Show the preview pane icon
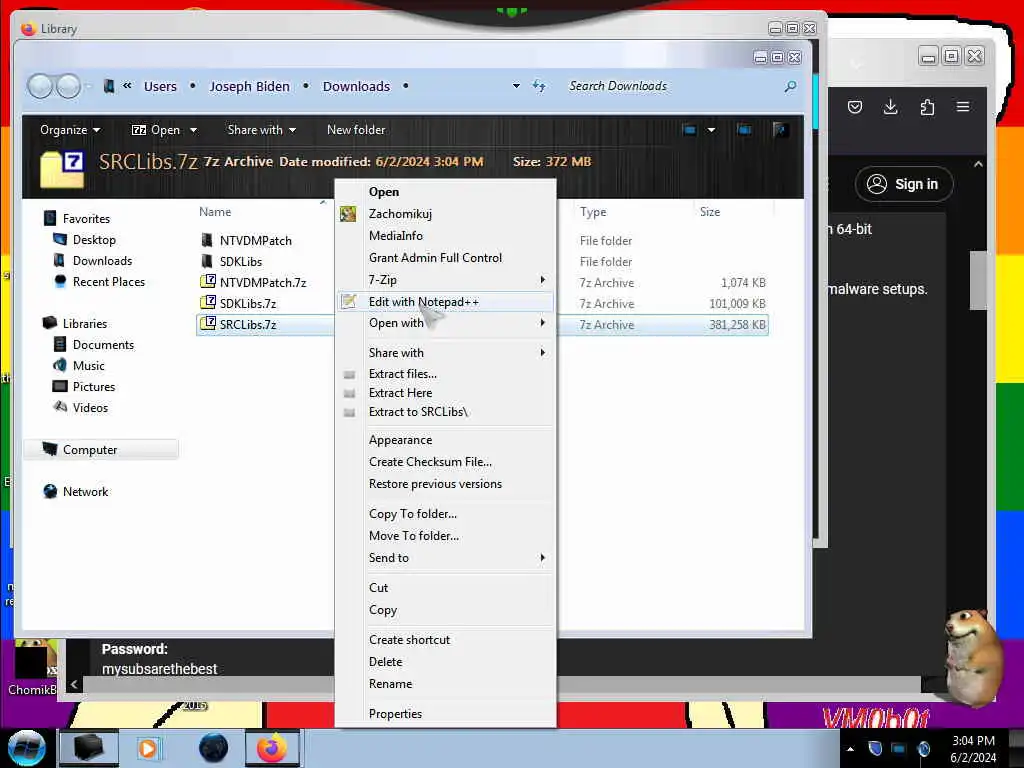Screen dimensions: 1024x768 (x=744, y=130)
